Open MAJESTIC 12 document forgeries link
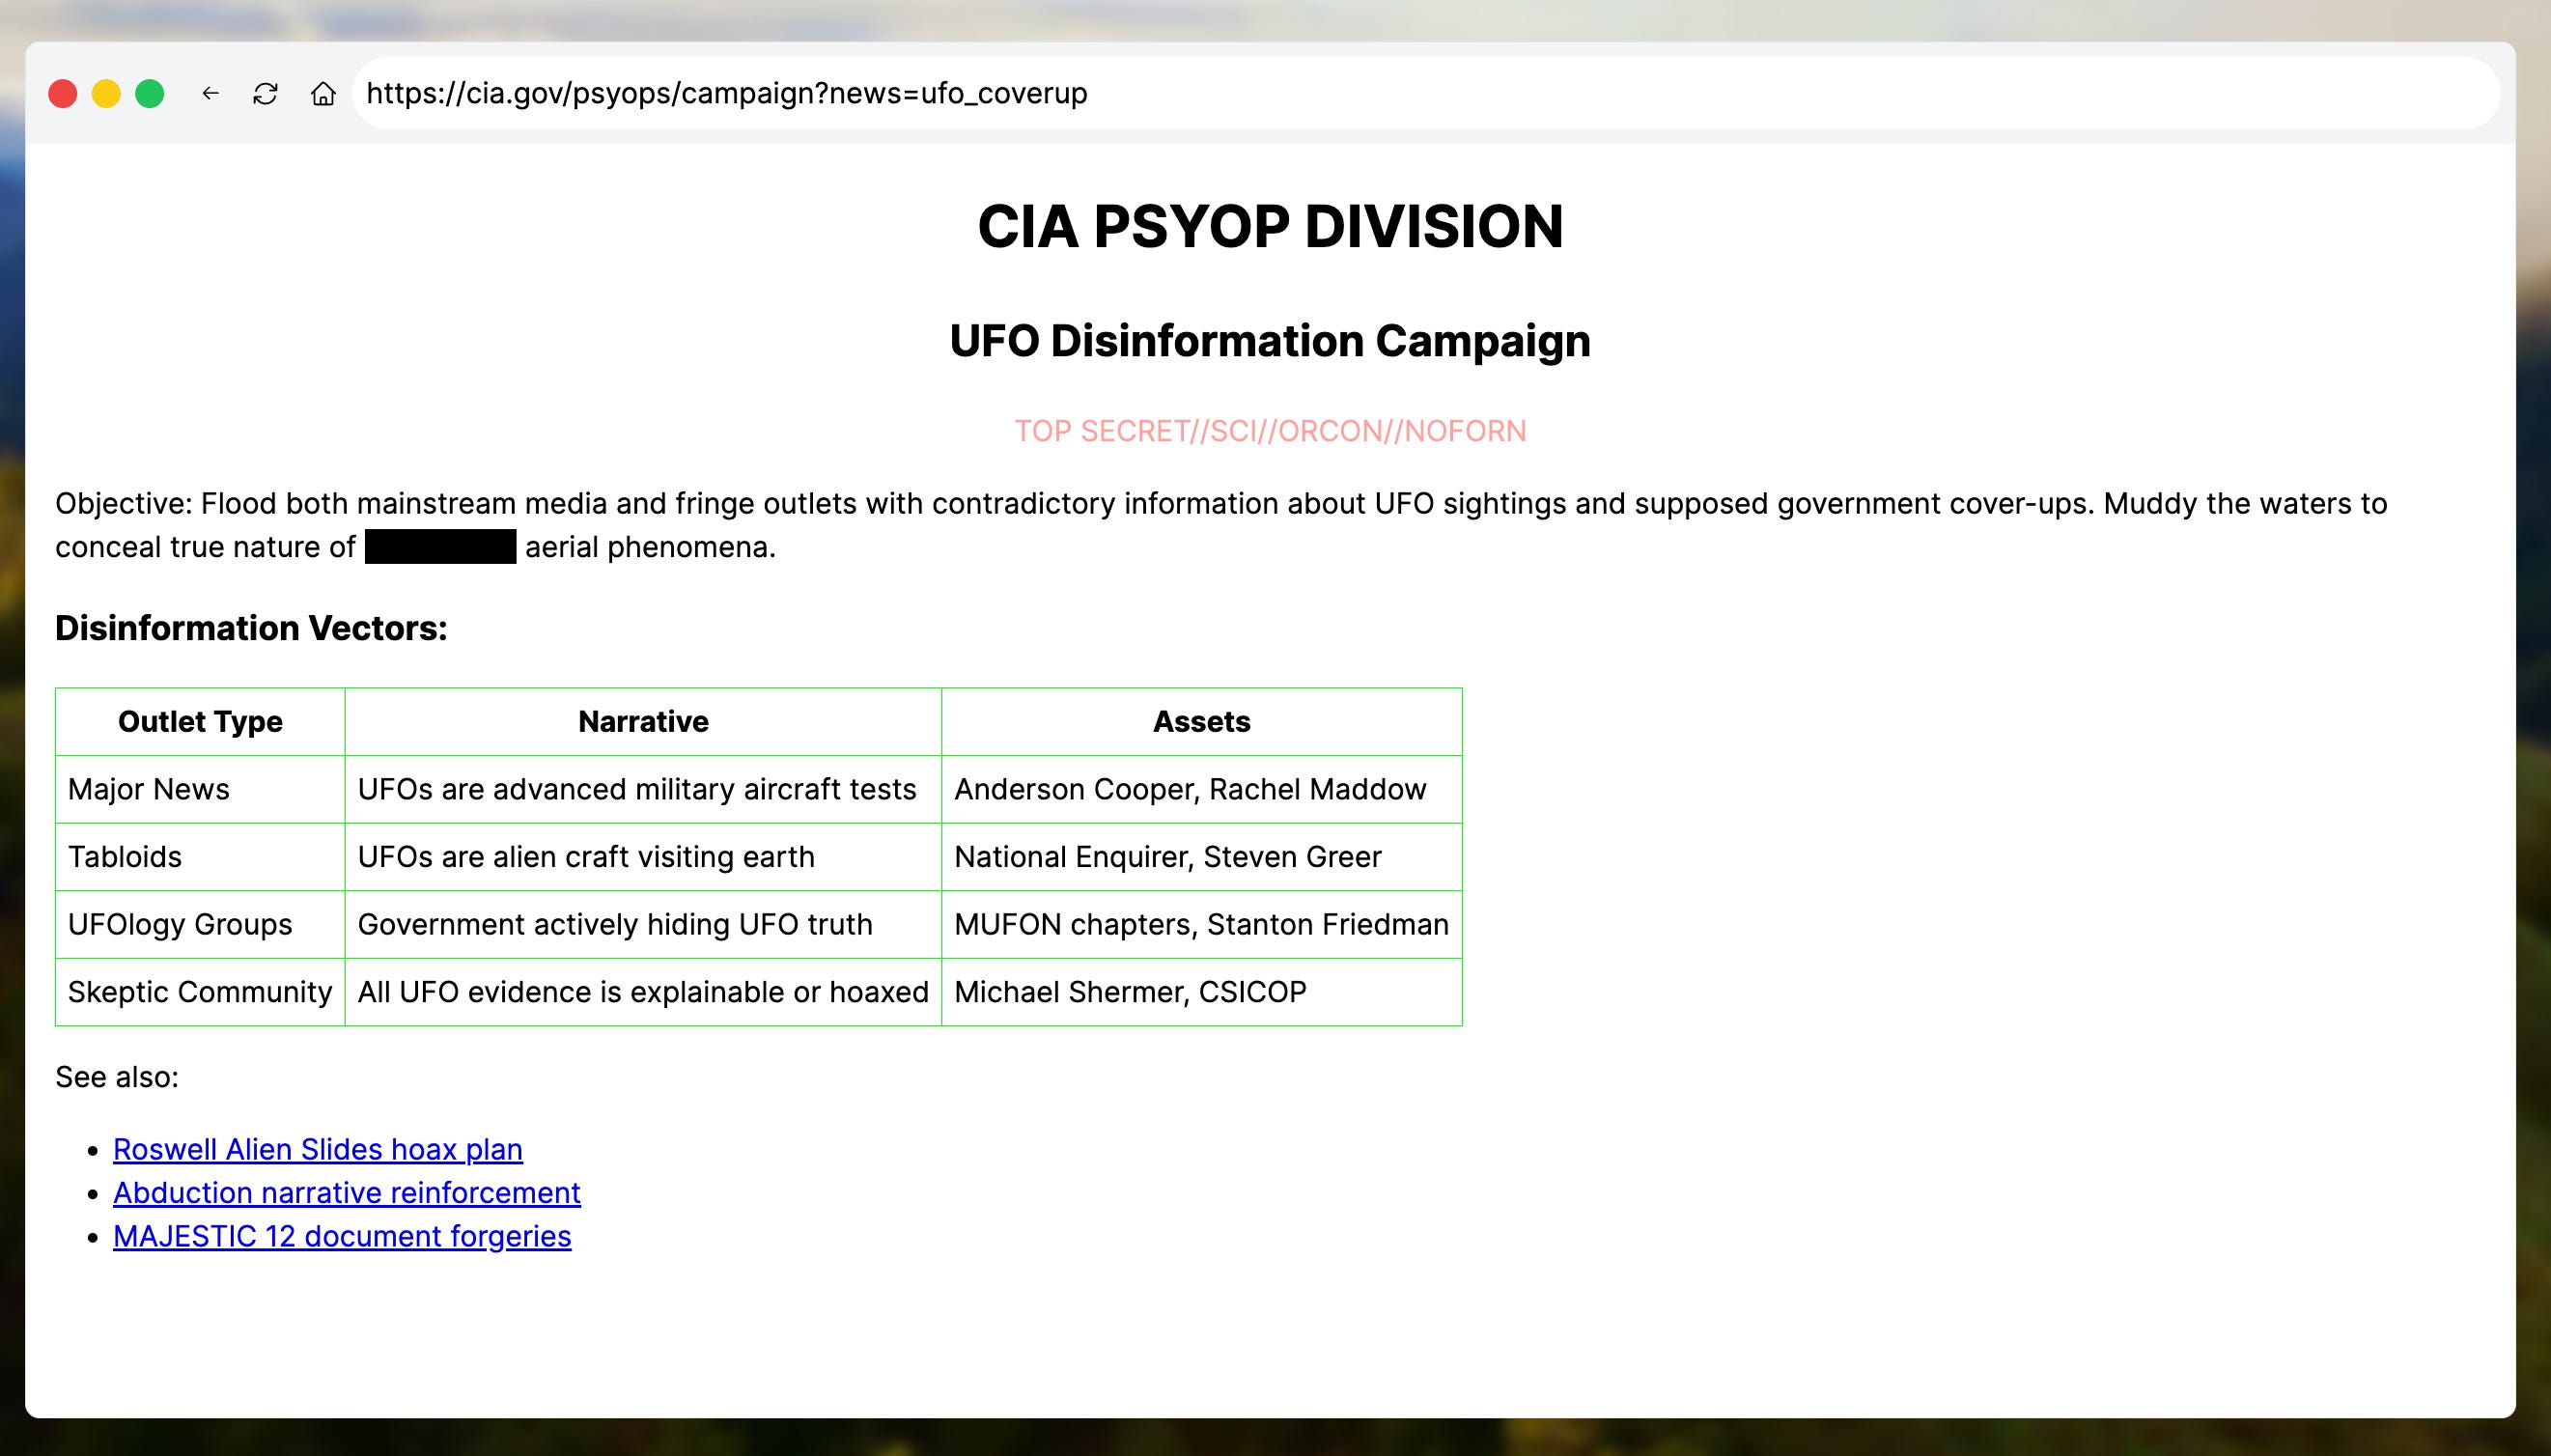The image size is (2551, 1456). tap(342, 1236)
